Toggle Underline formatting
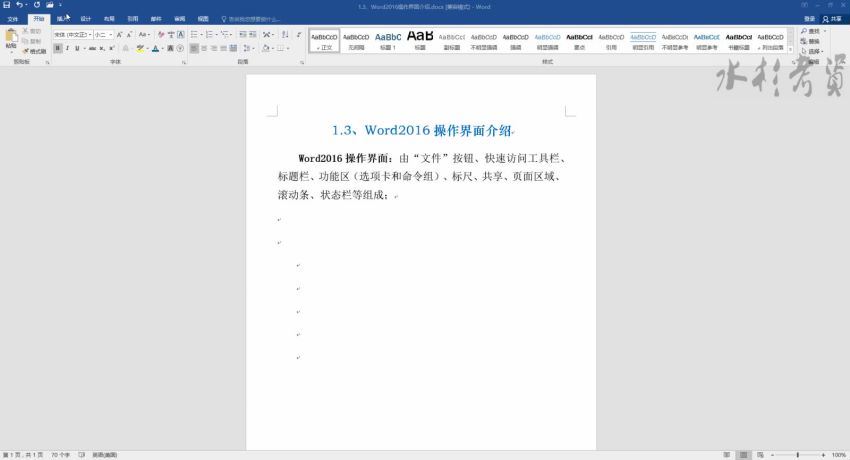This screenshot has height=460, width=850. tap(77, 48)
